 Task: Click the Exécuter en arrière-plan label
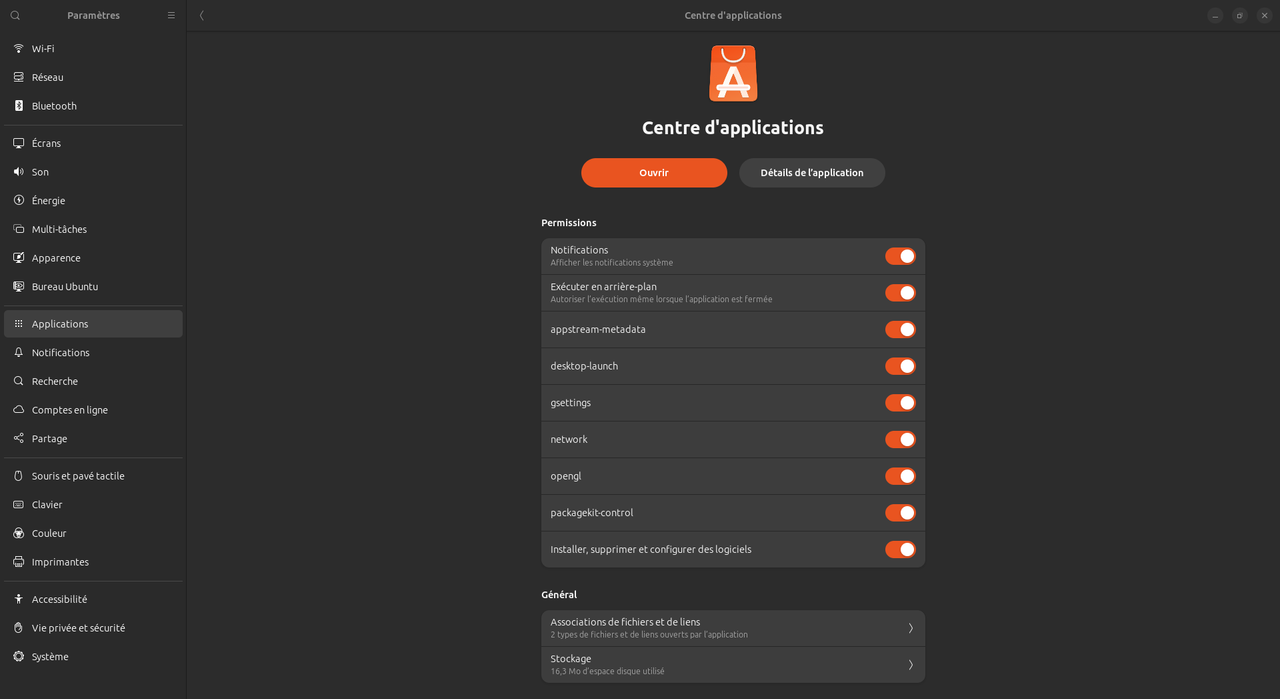tap(604, 287)
